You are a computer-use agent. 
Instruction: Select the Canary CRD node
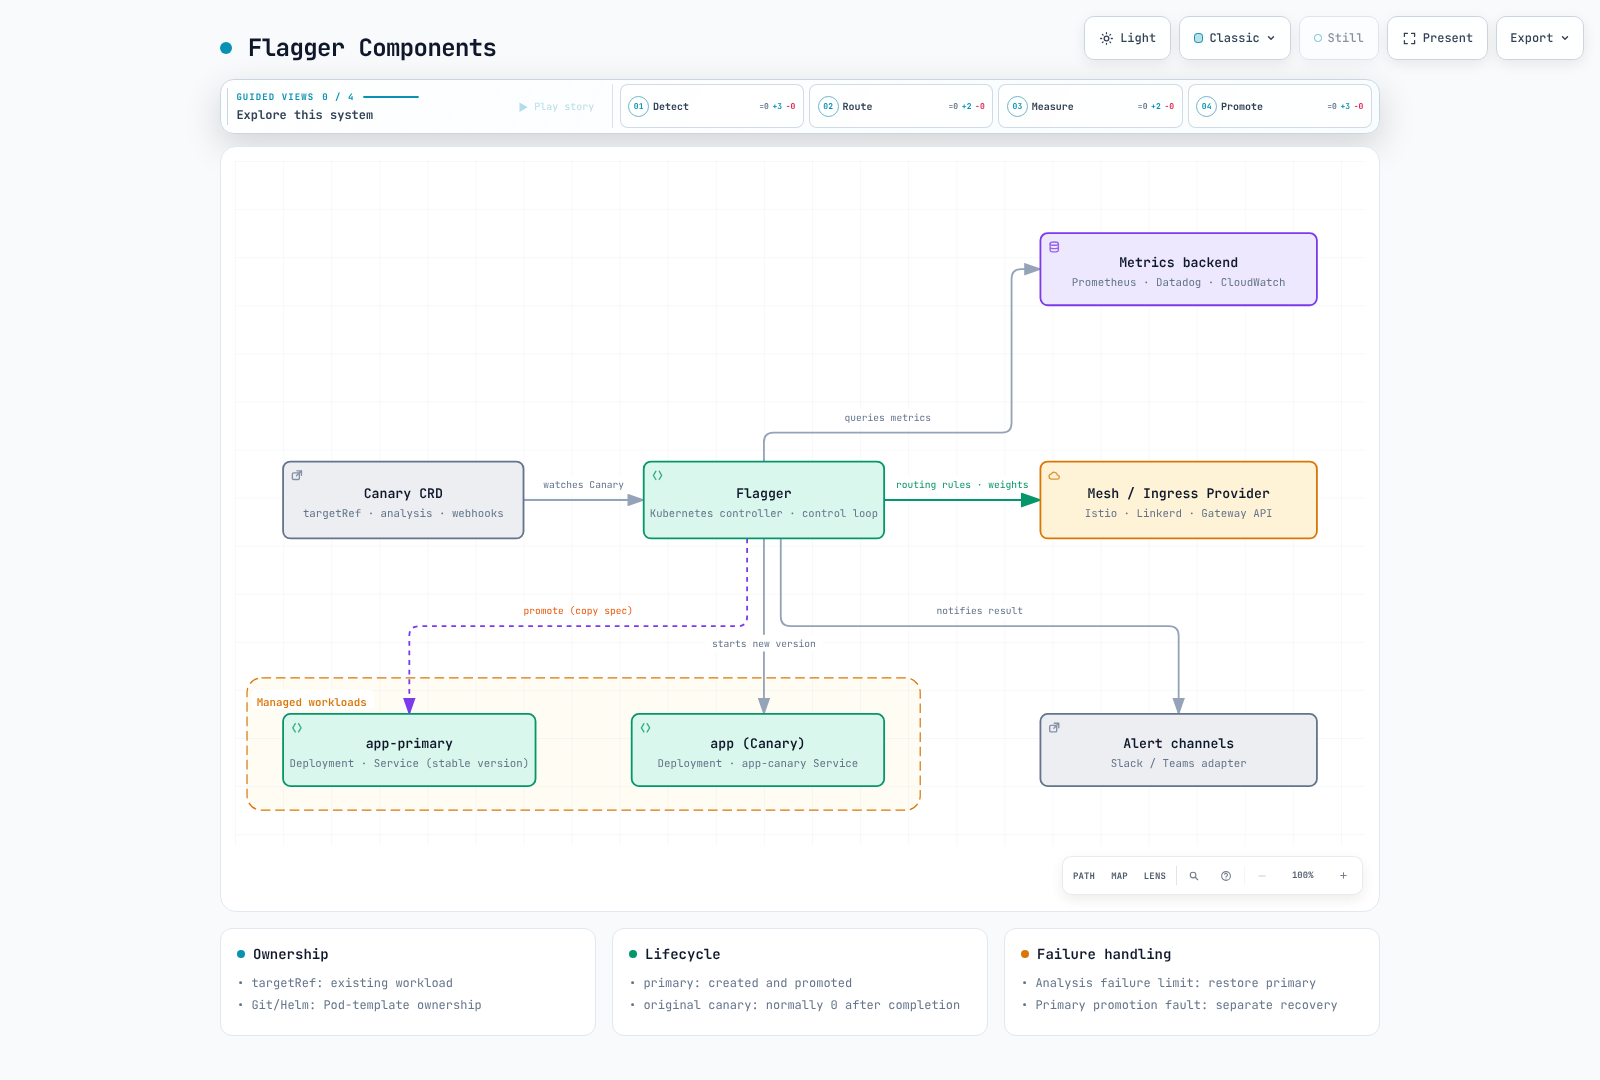click(x=403, y=500)
